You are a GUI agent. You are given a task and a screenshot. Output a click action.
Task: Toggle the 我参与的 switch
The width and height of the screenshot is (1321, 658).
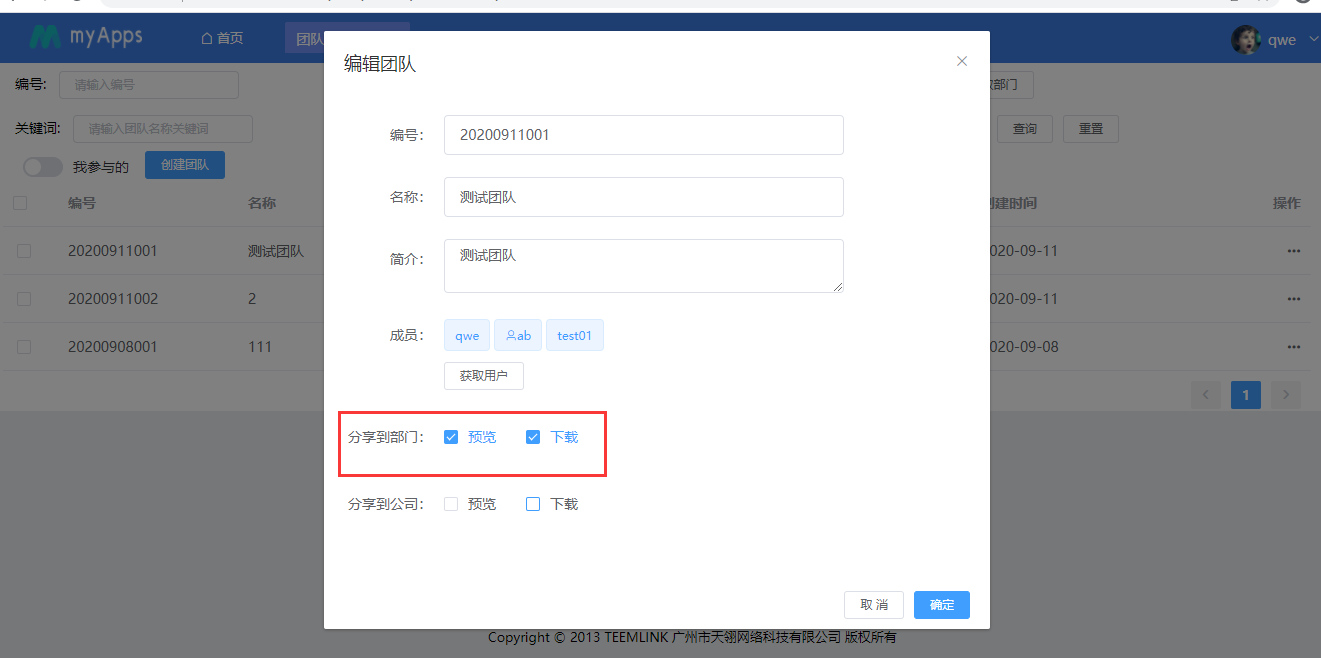[x=43, y=167]
